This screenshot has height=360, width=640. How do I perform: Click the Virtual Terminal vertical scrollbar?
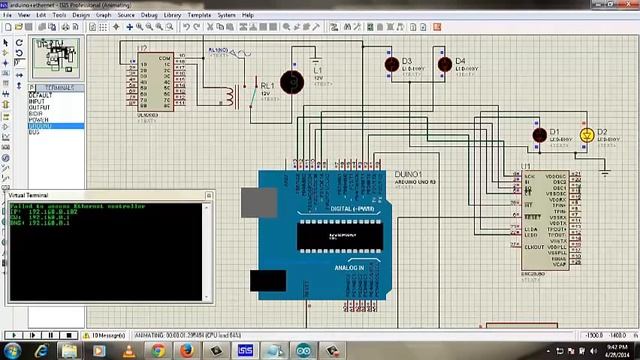pos(206,252)
